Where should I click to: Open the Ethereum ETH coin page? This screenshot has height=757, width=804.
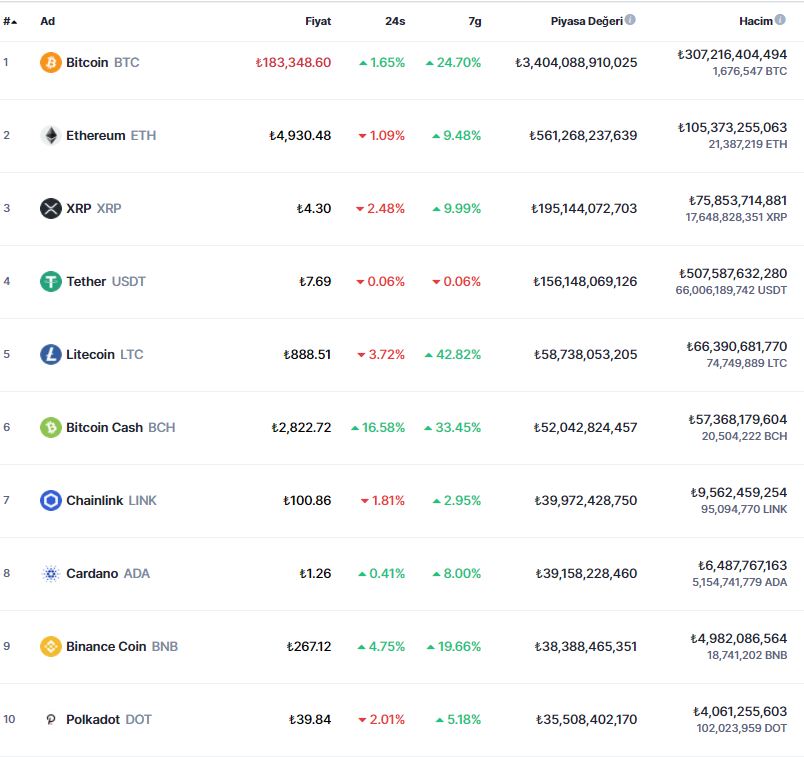point(110,135)
